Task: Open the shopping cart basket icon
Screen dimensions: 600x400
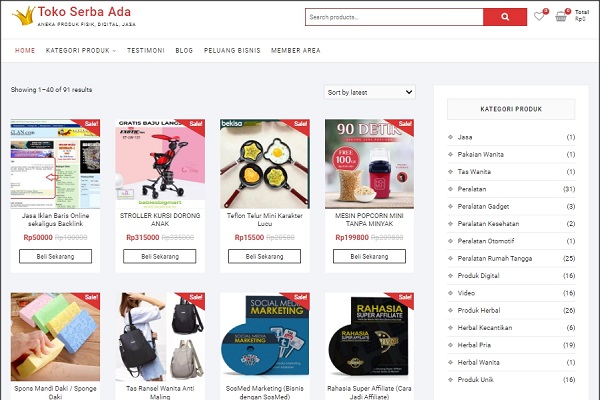Action: pos(561,16)
